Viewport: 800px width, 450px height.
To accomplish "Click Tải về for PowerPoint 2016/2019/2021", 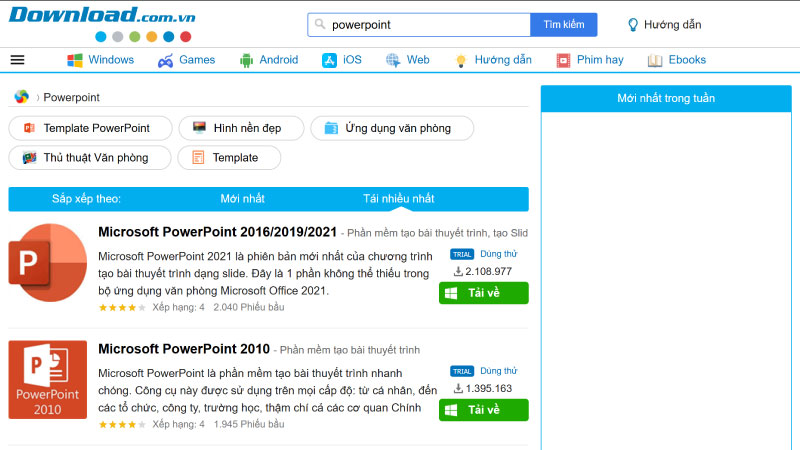I will [484, 293].
